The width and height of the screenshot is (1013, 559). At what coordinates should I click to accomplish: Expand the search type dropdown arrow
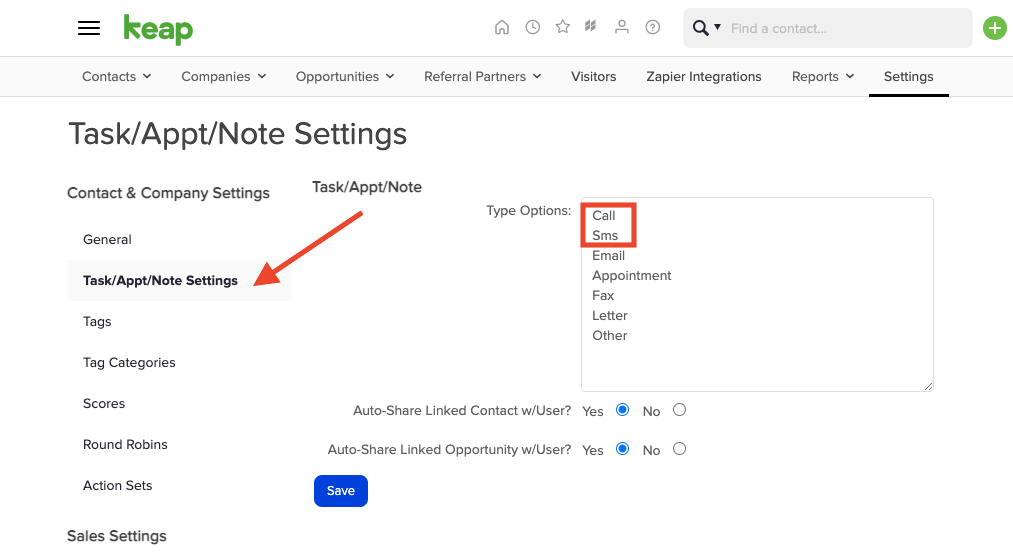tap(717, 27)
